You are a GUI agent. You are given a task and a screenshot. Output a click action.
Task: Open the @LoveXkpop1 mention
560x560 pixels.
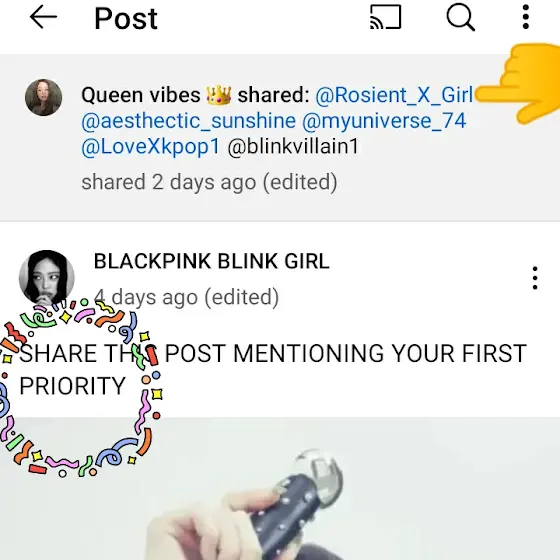point(150,147)
